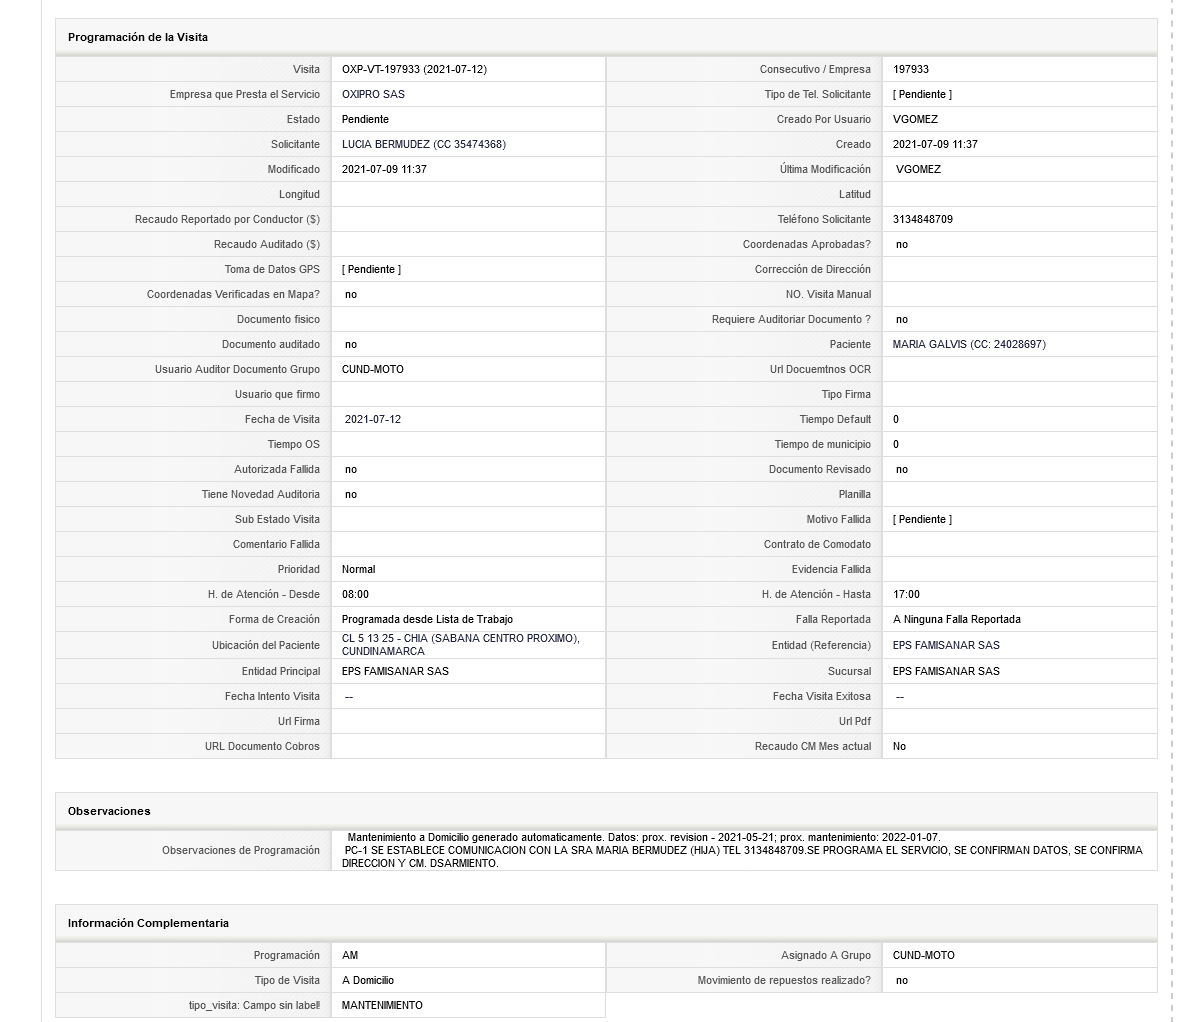1202x1022 pixels.
Task: Select Usuario Auditor Documento Grupo value CUND-MOTO
Action: [x=373, y=369]
